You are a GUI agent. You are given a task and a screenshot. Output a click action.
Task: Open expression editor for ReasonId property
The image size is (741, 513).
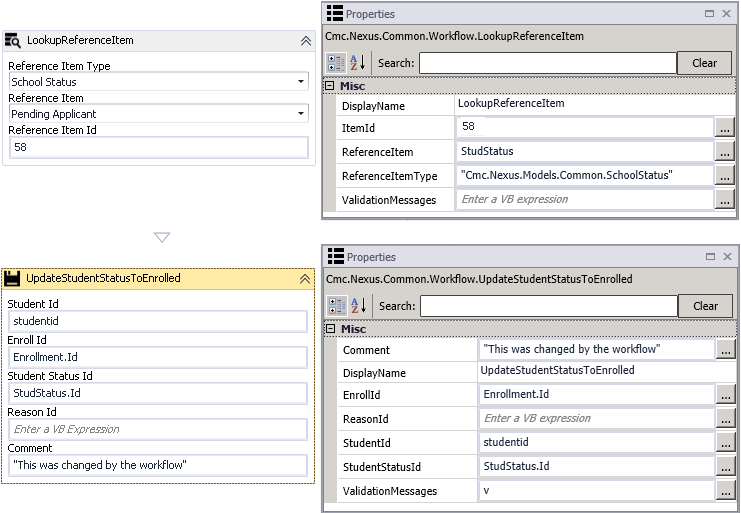725,419
